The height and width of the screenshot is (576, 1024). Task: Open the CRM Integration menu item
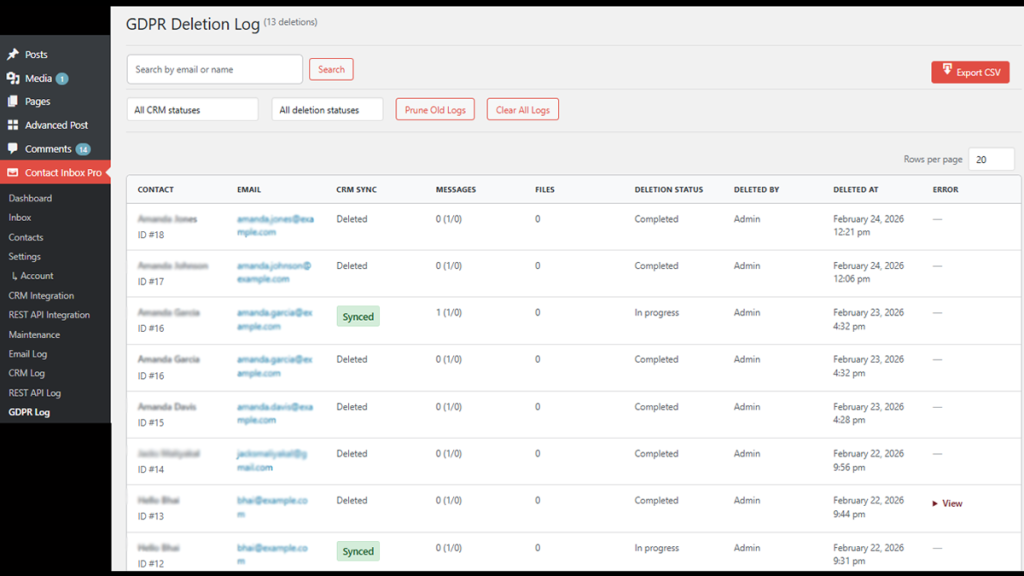click(41, 296)
